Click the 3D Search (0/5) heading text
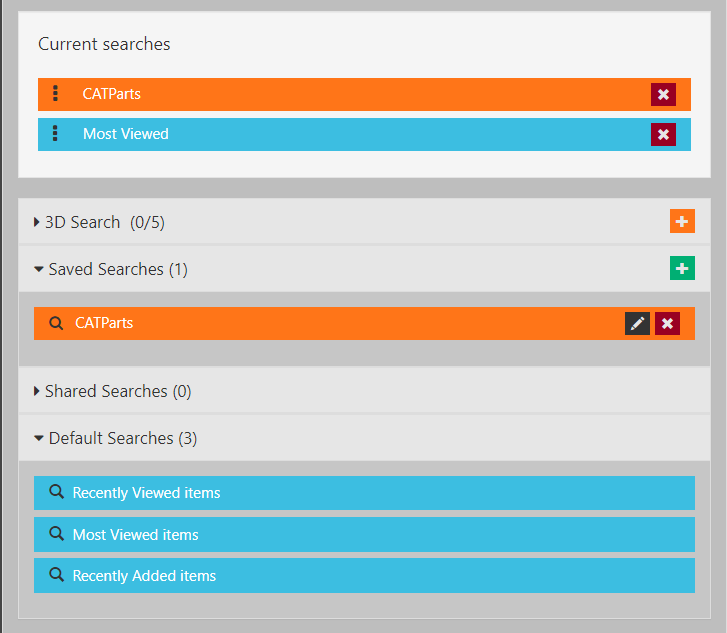This screenshot has height=633, width=727. (x=105, y=223)
